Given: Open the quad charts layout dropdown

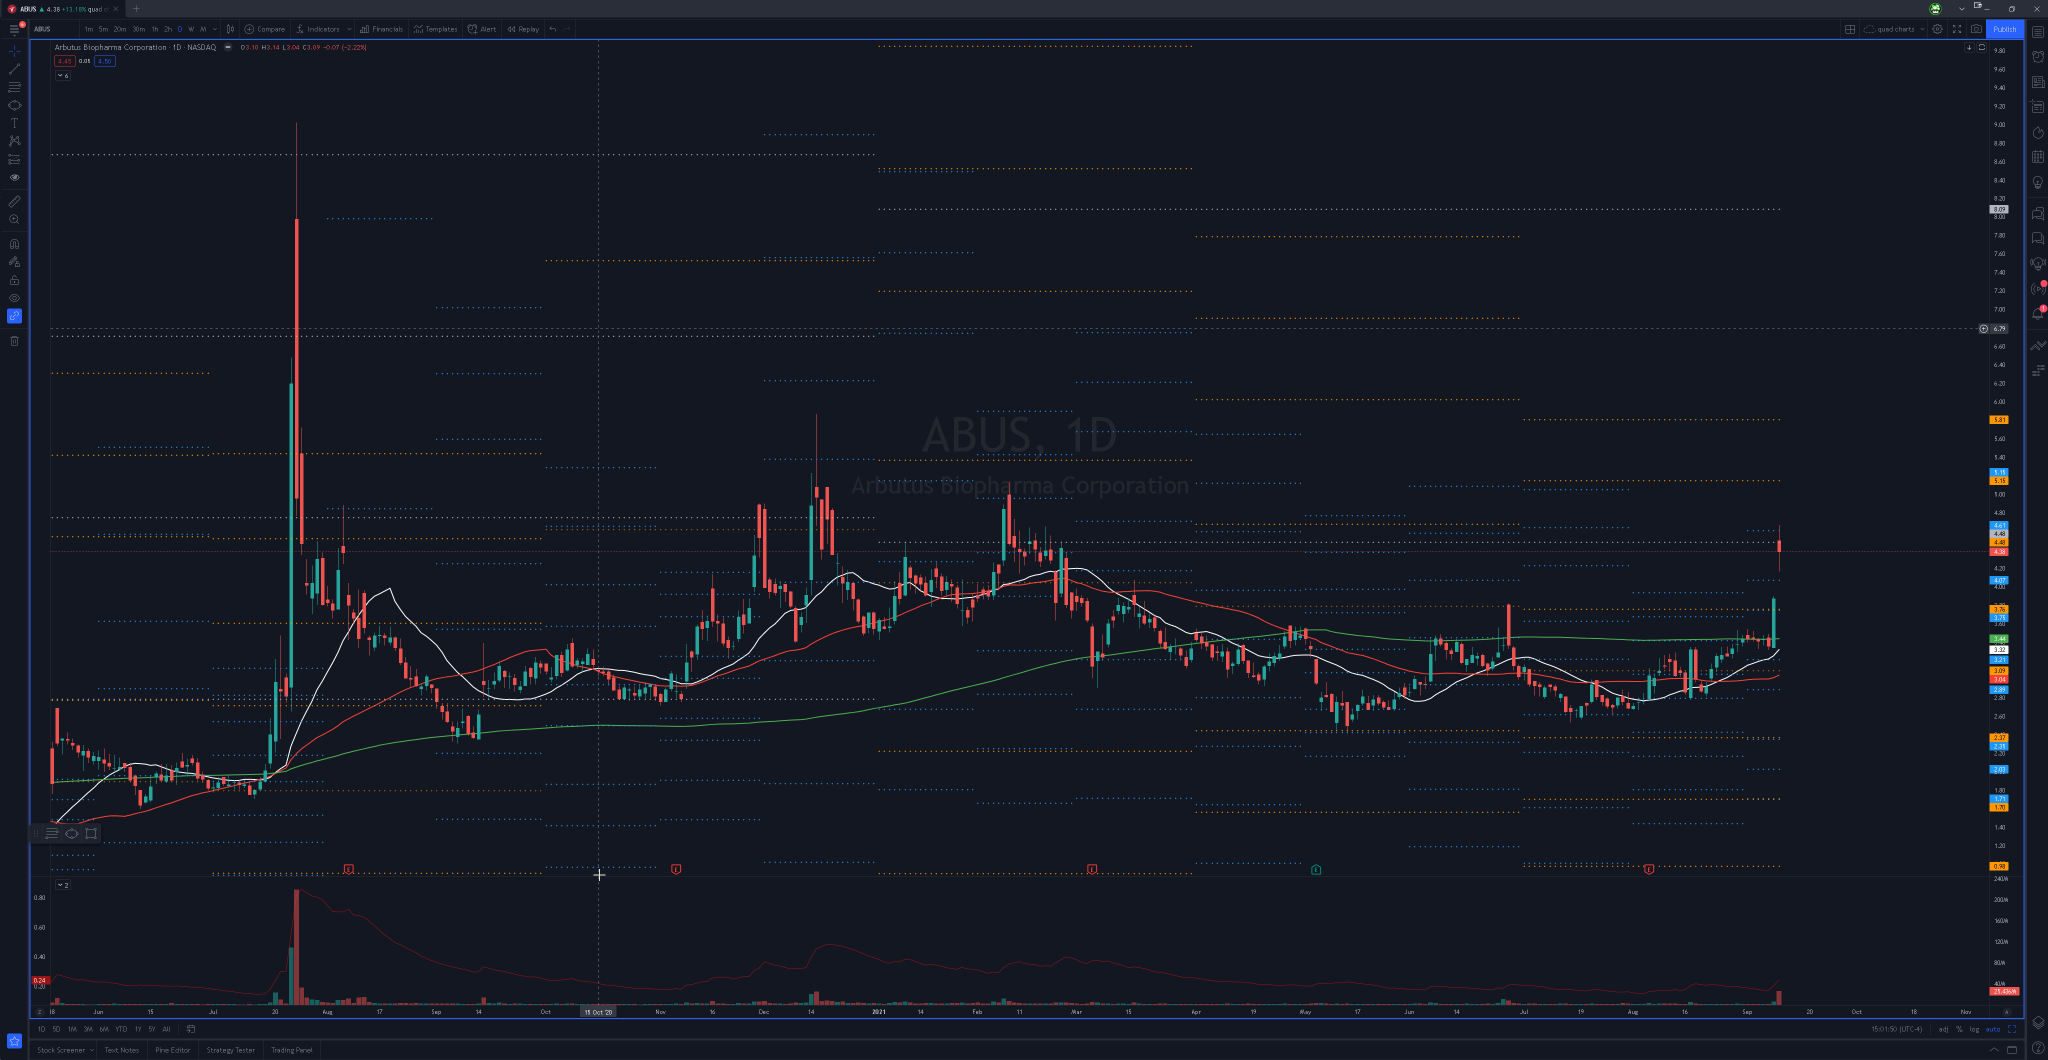Looking at the screenshot, I should 1895,29.
